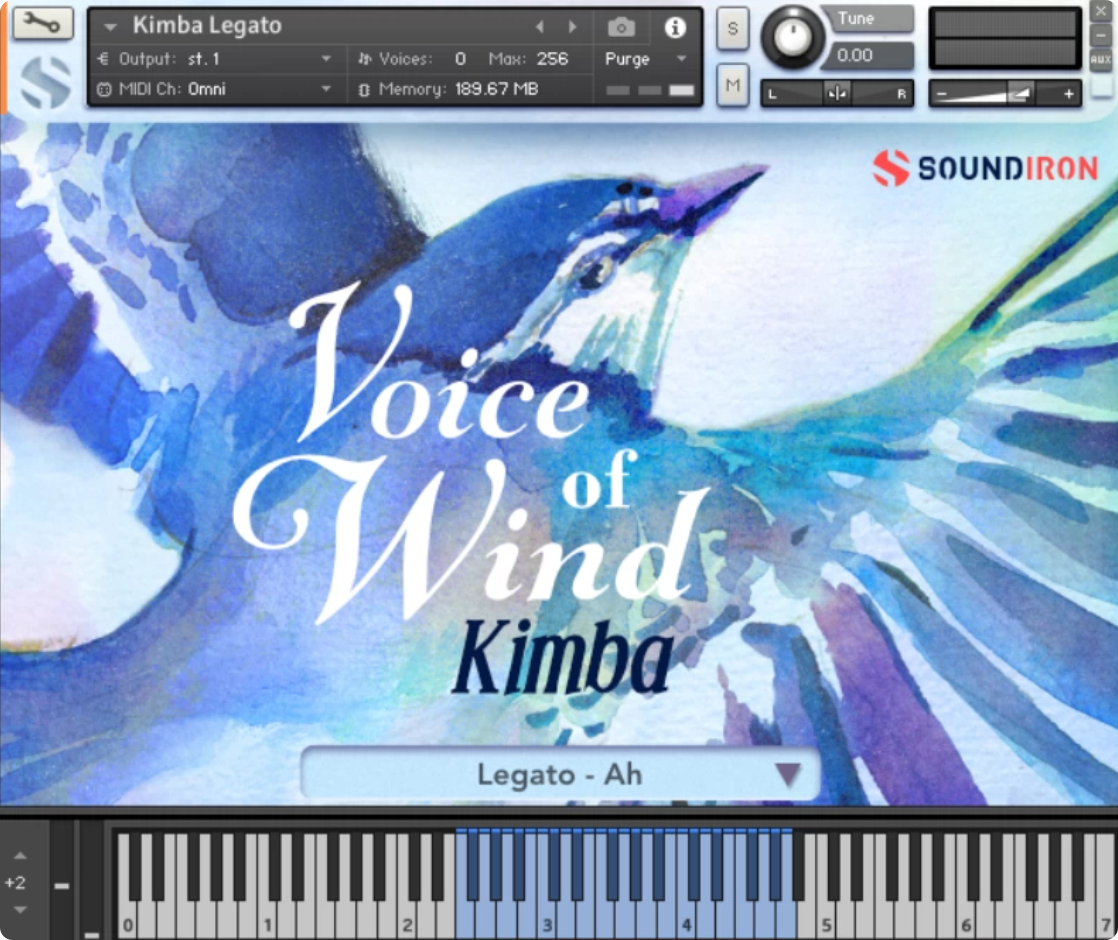Decrease volume with minus button
Viewport: 1118px width, 940px height.
coord(941,93)
